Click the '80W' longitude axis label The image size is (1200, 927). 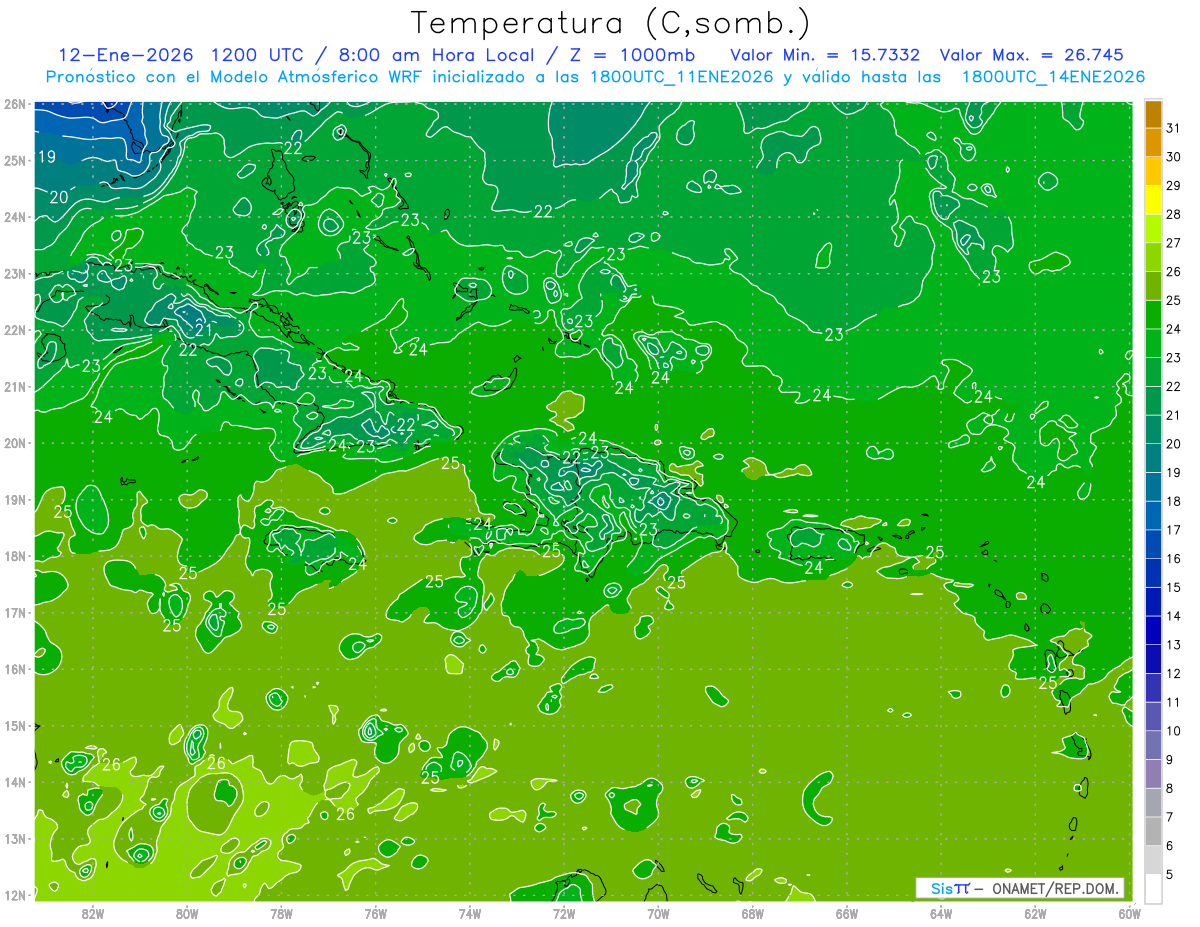[187, 913]
